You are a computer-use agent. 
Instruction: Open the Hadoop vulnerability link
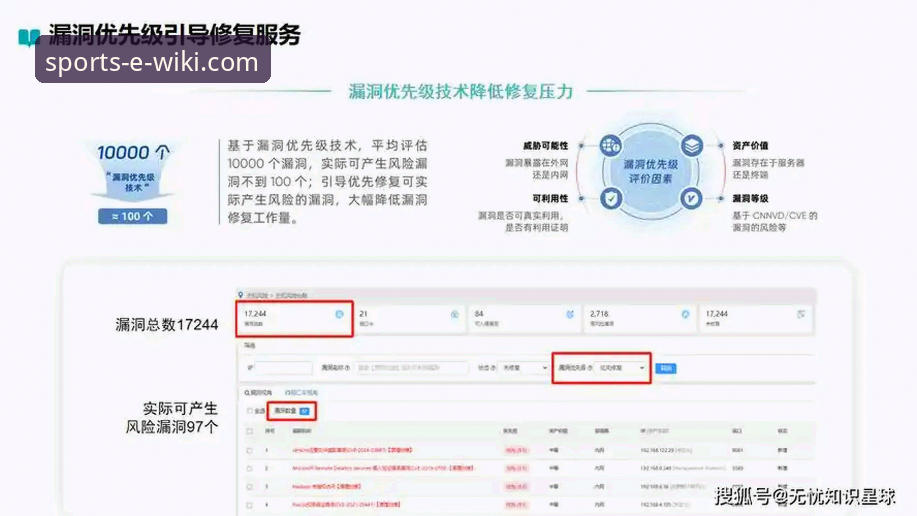point(326,487)
